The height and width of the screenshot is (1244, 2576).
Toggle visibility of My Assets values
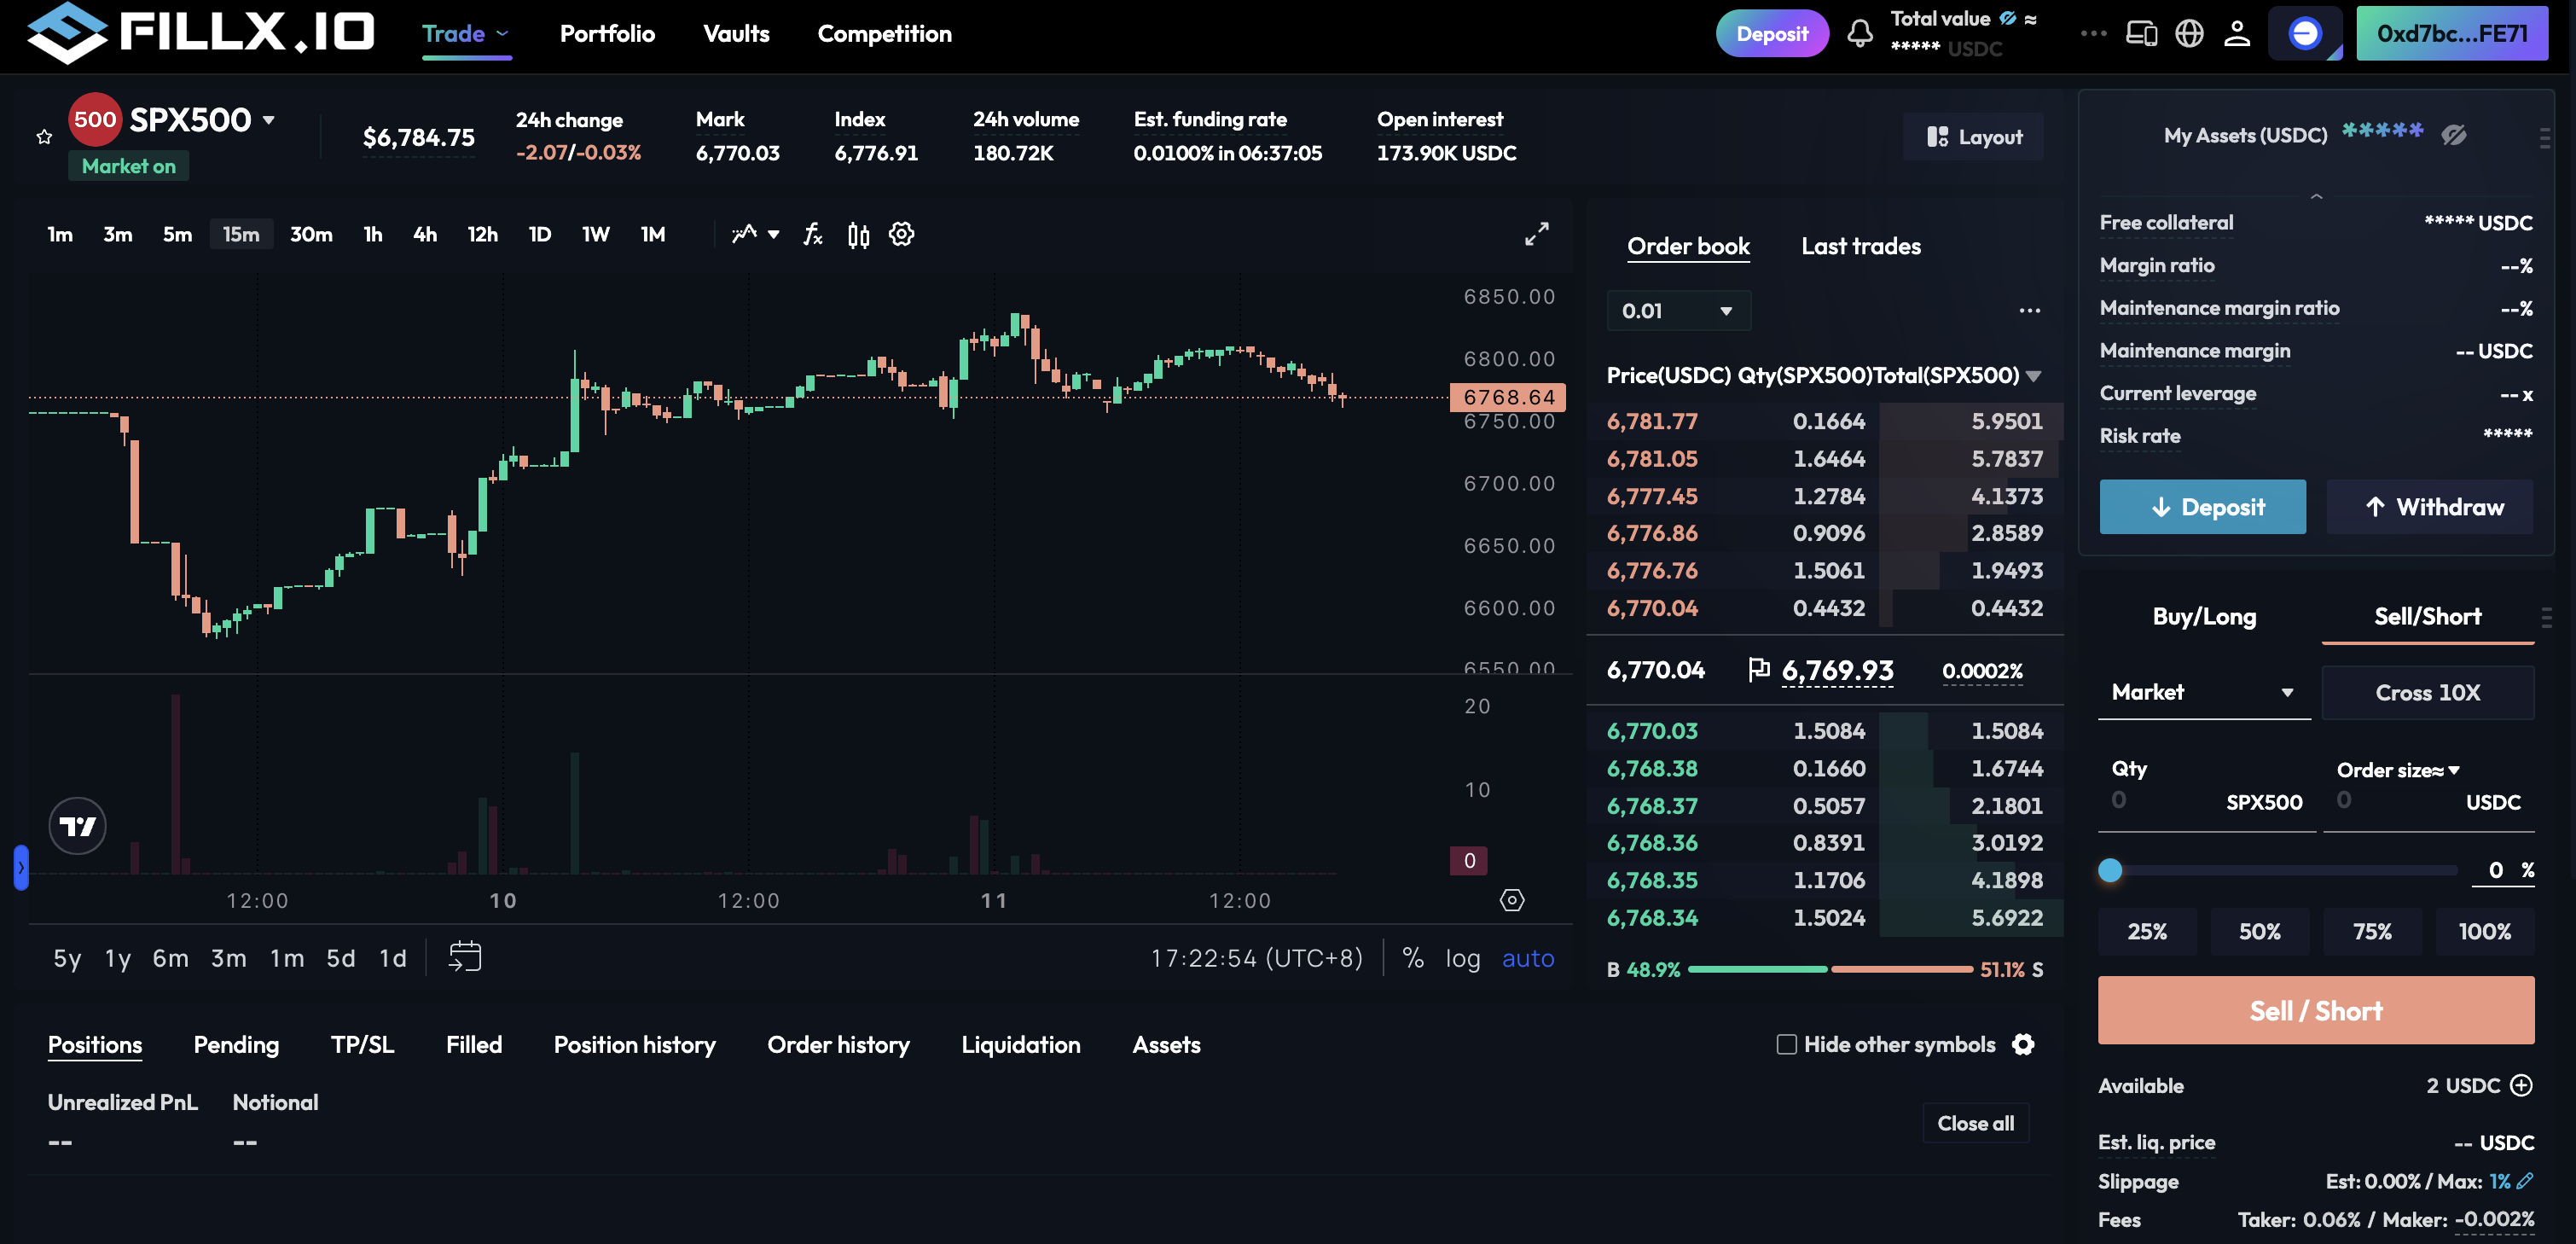(2456, 135)
